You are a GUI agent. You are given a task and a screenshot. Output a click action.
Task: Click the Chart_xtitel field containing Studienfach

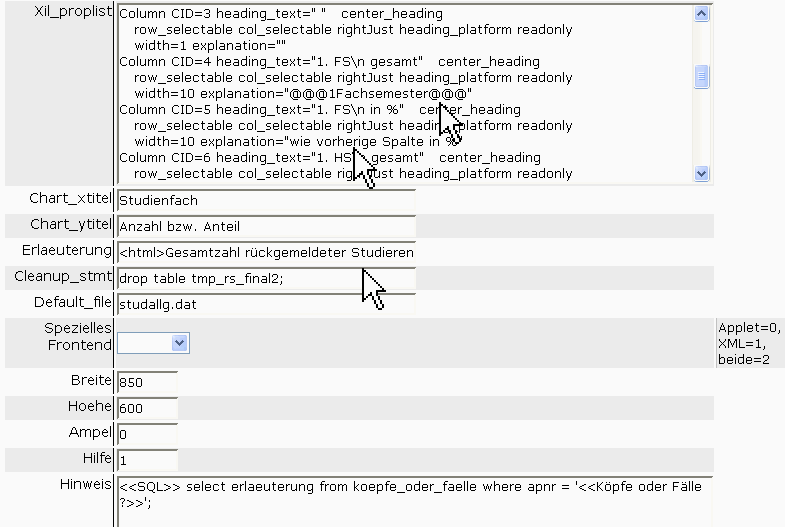point(265,200)
